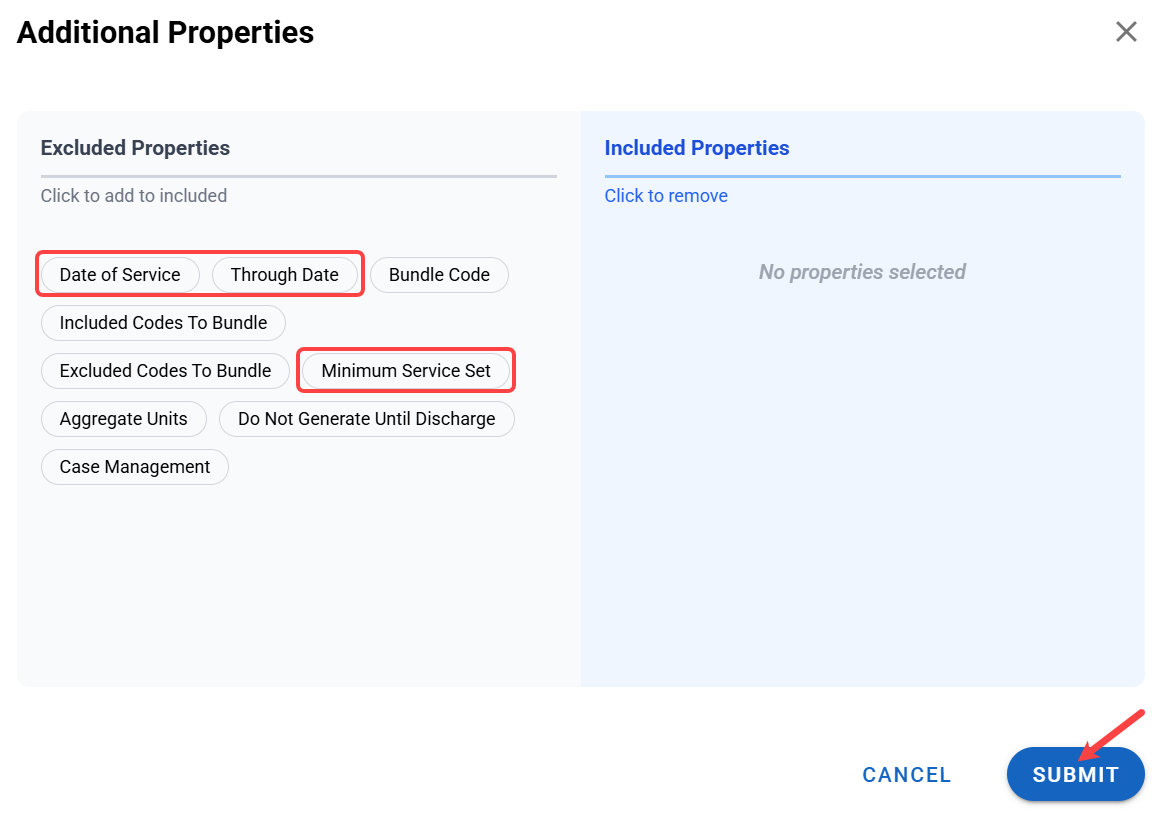Click the 'No properties selected' placeholder
The width and height of the screenshot is (1152, 814).
point(862,272)
